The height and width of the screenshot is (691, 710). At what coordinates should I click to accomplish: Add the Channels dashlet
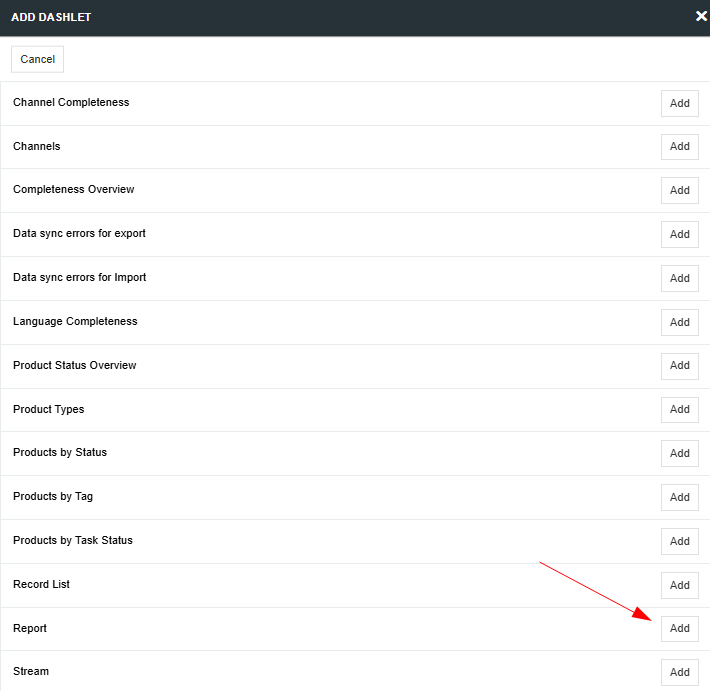pyautogui.click(x=680, y=147)
